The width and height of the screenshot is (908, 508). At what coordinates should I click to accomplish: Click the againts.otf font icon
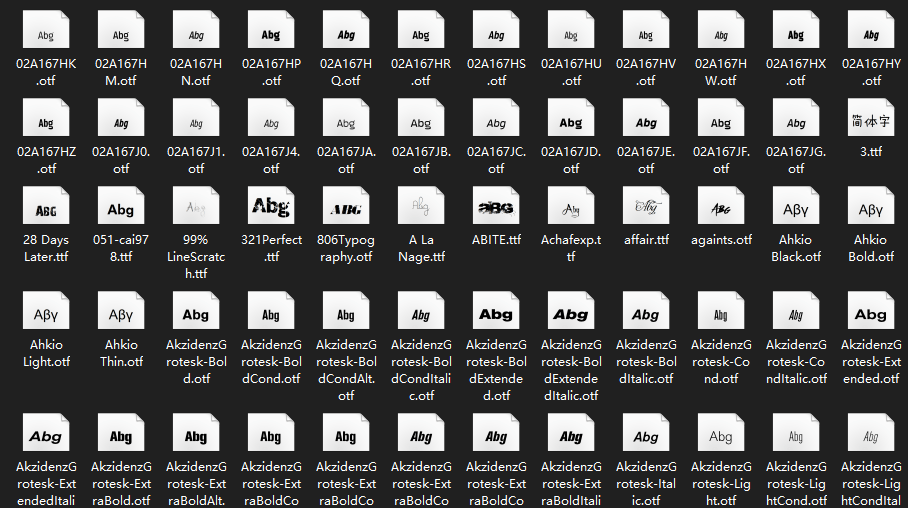(x=721, y=207)
